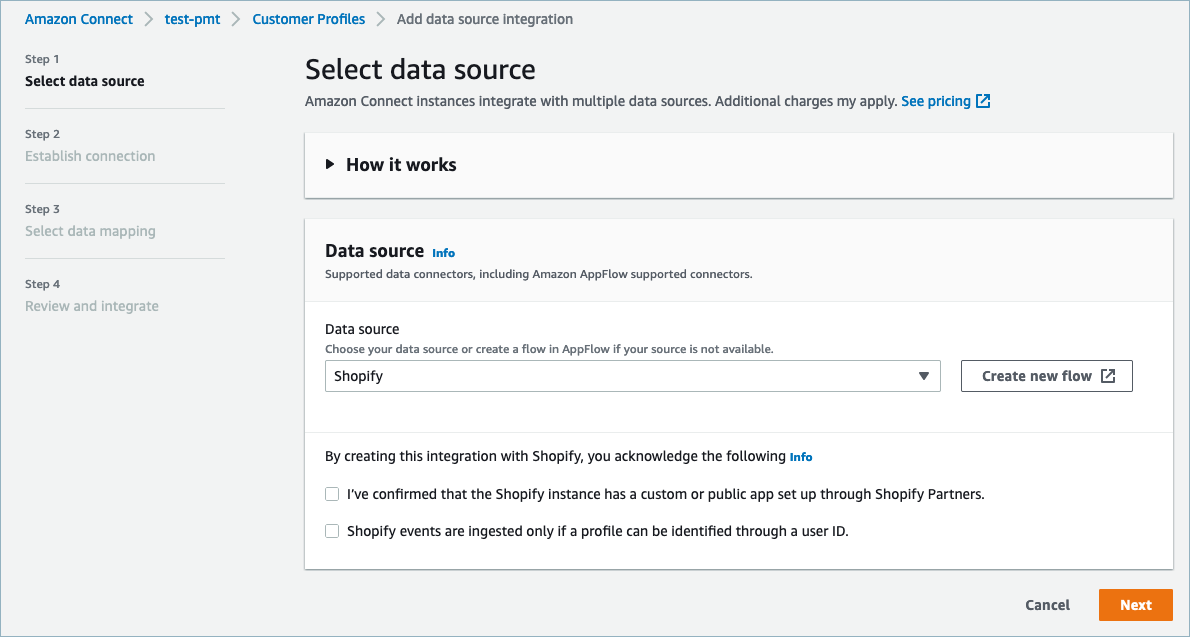Image resolution: width=1190 pixels, height=637 pixels.
Task: Go to Step 4 Review and integrate
Action: 92,306
